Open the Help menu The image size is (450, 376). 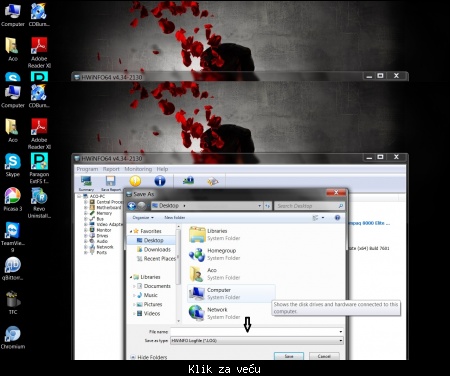tap(162, 169)
